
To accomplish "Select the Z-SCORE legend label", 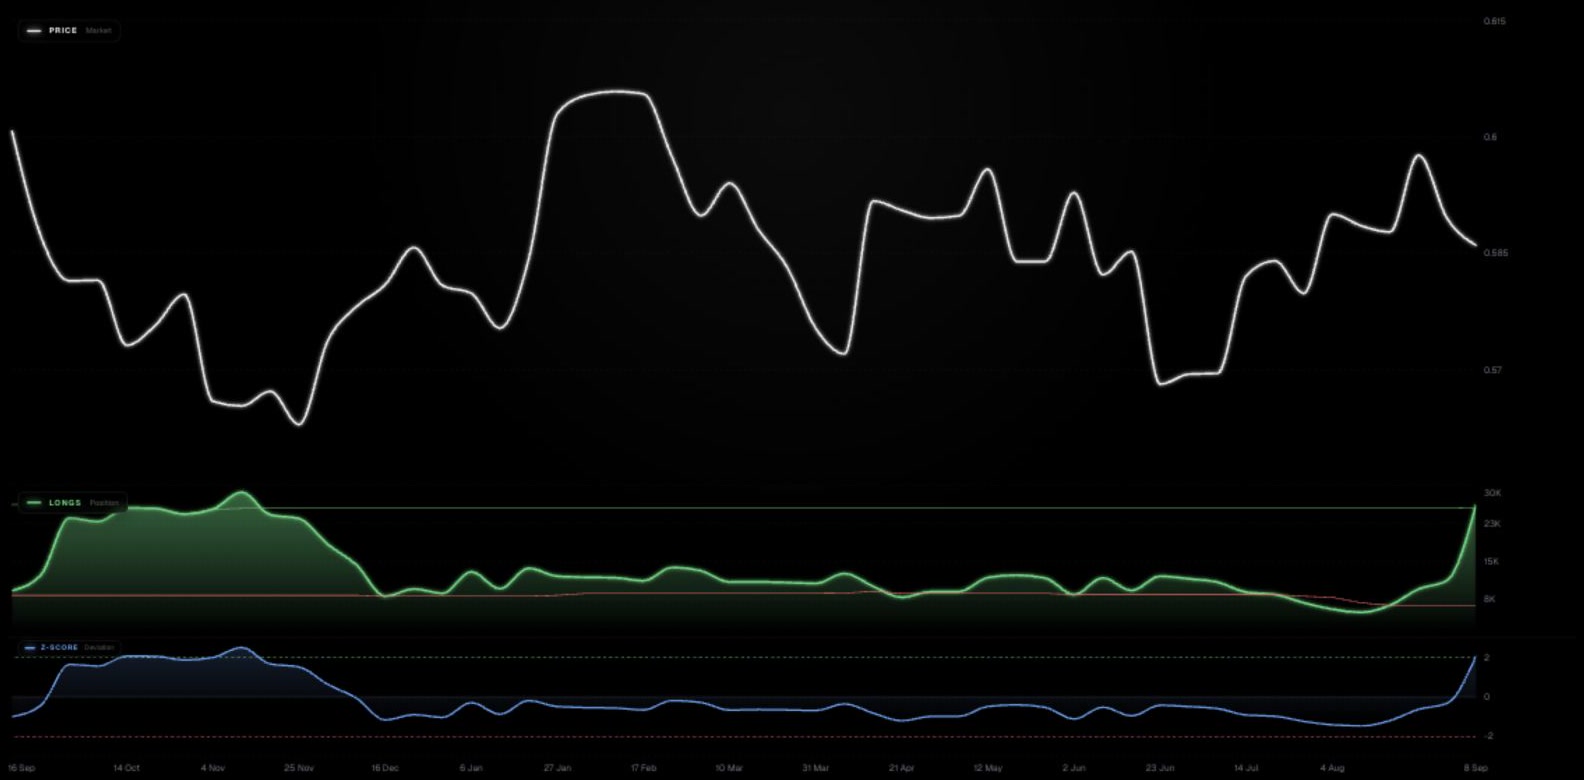I will (x=59, y=648).
